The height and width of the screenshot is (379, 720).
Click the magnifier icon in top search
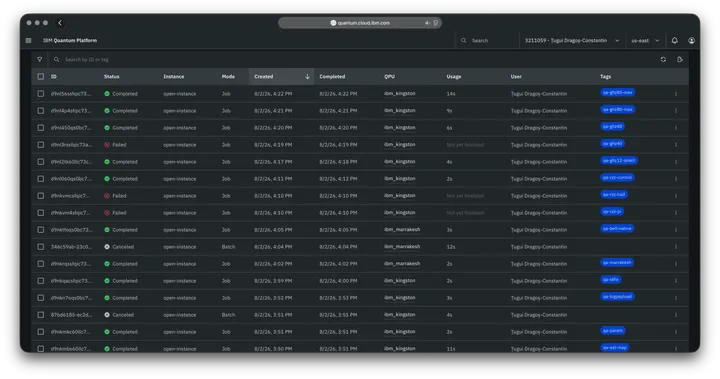coord(464,40)
